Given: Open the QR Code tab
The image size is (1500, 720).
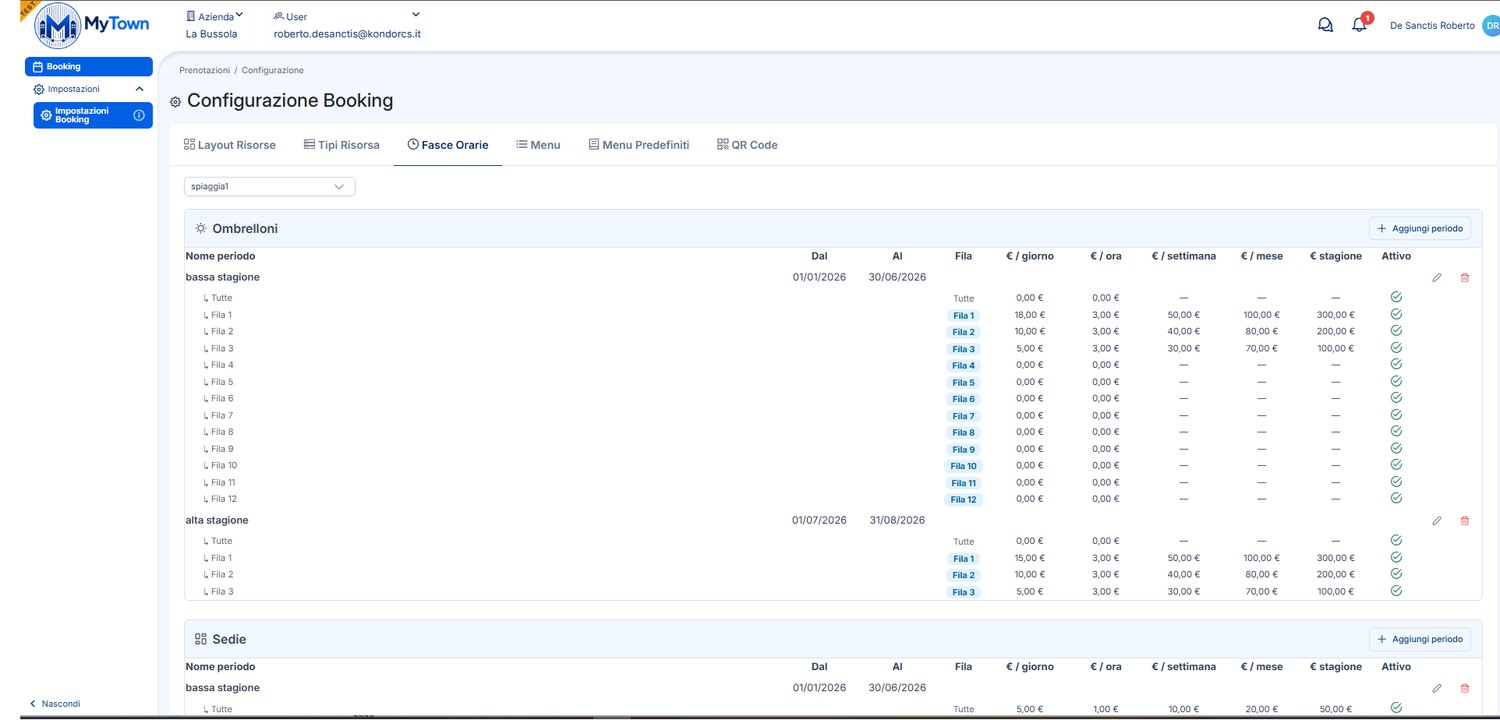Looking at the screenshot, I should point(747,145).
